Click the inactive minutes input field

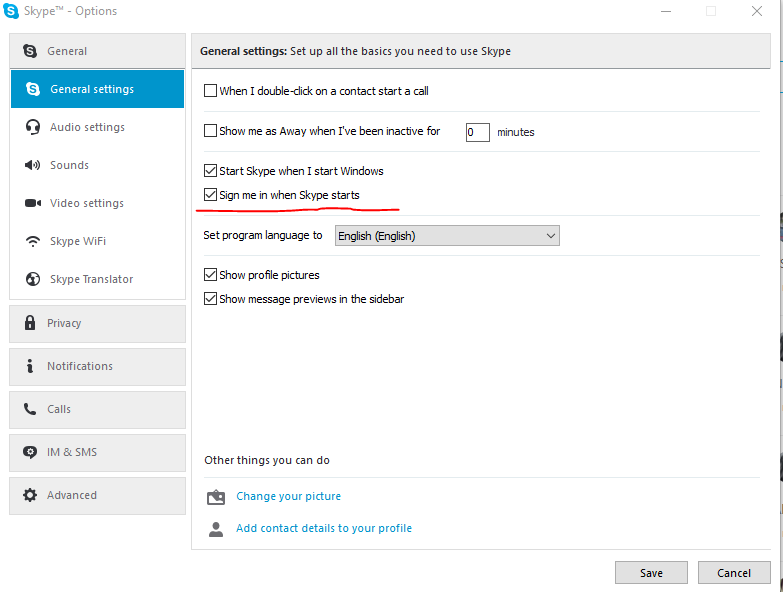coord(477,132)
